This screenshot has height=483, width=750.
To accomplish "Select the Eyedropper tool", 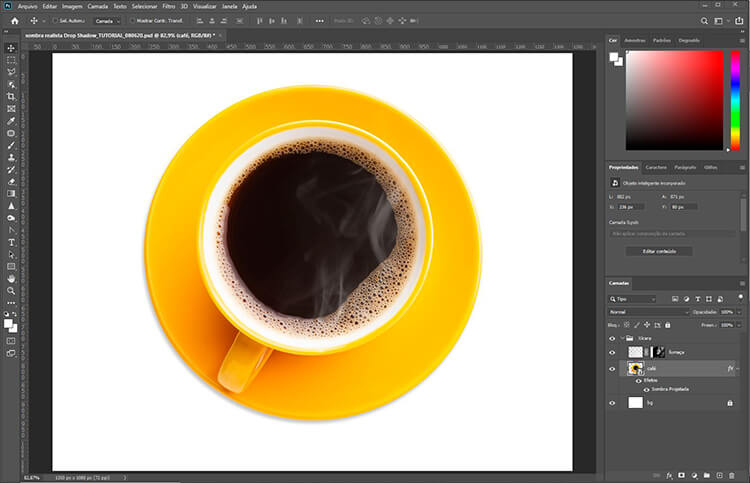I will pyautogui.click(x=11, y=121).
